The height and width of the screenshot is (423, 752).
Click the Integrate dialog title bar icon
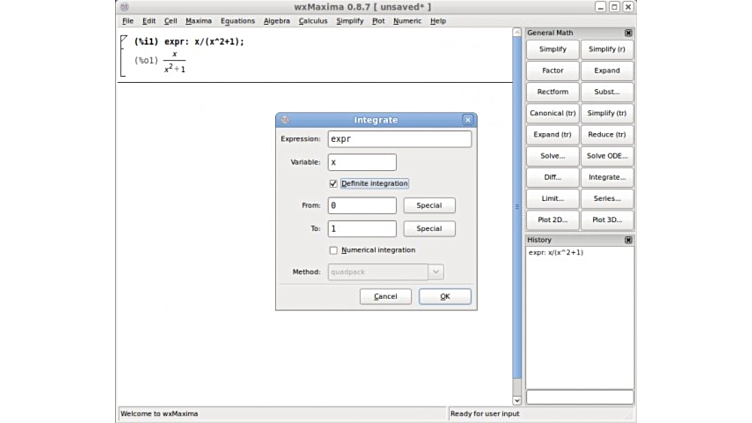pyautogui.click(x=285, y=120)
